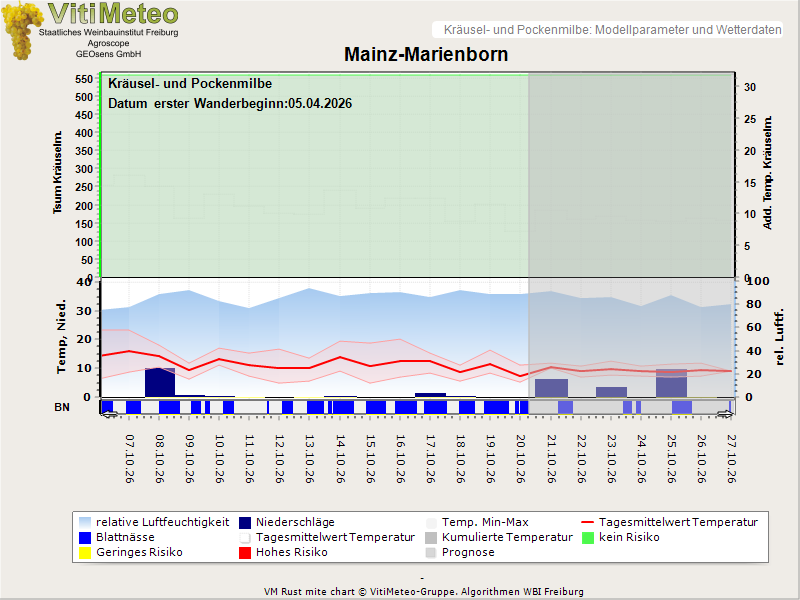Viewport: 800px width, 600px height.
Task: Click the 27.10.26 date label
Action: click(x=732, y=459)
